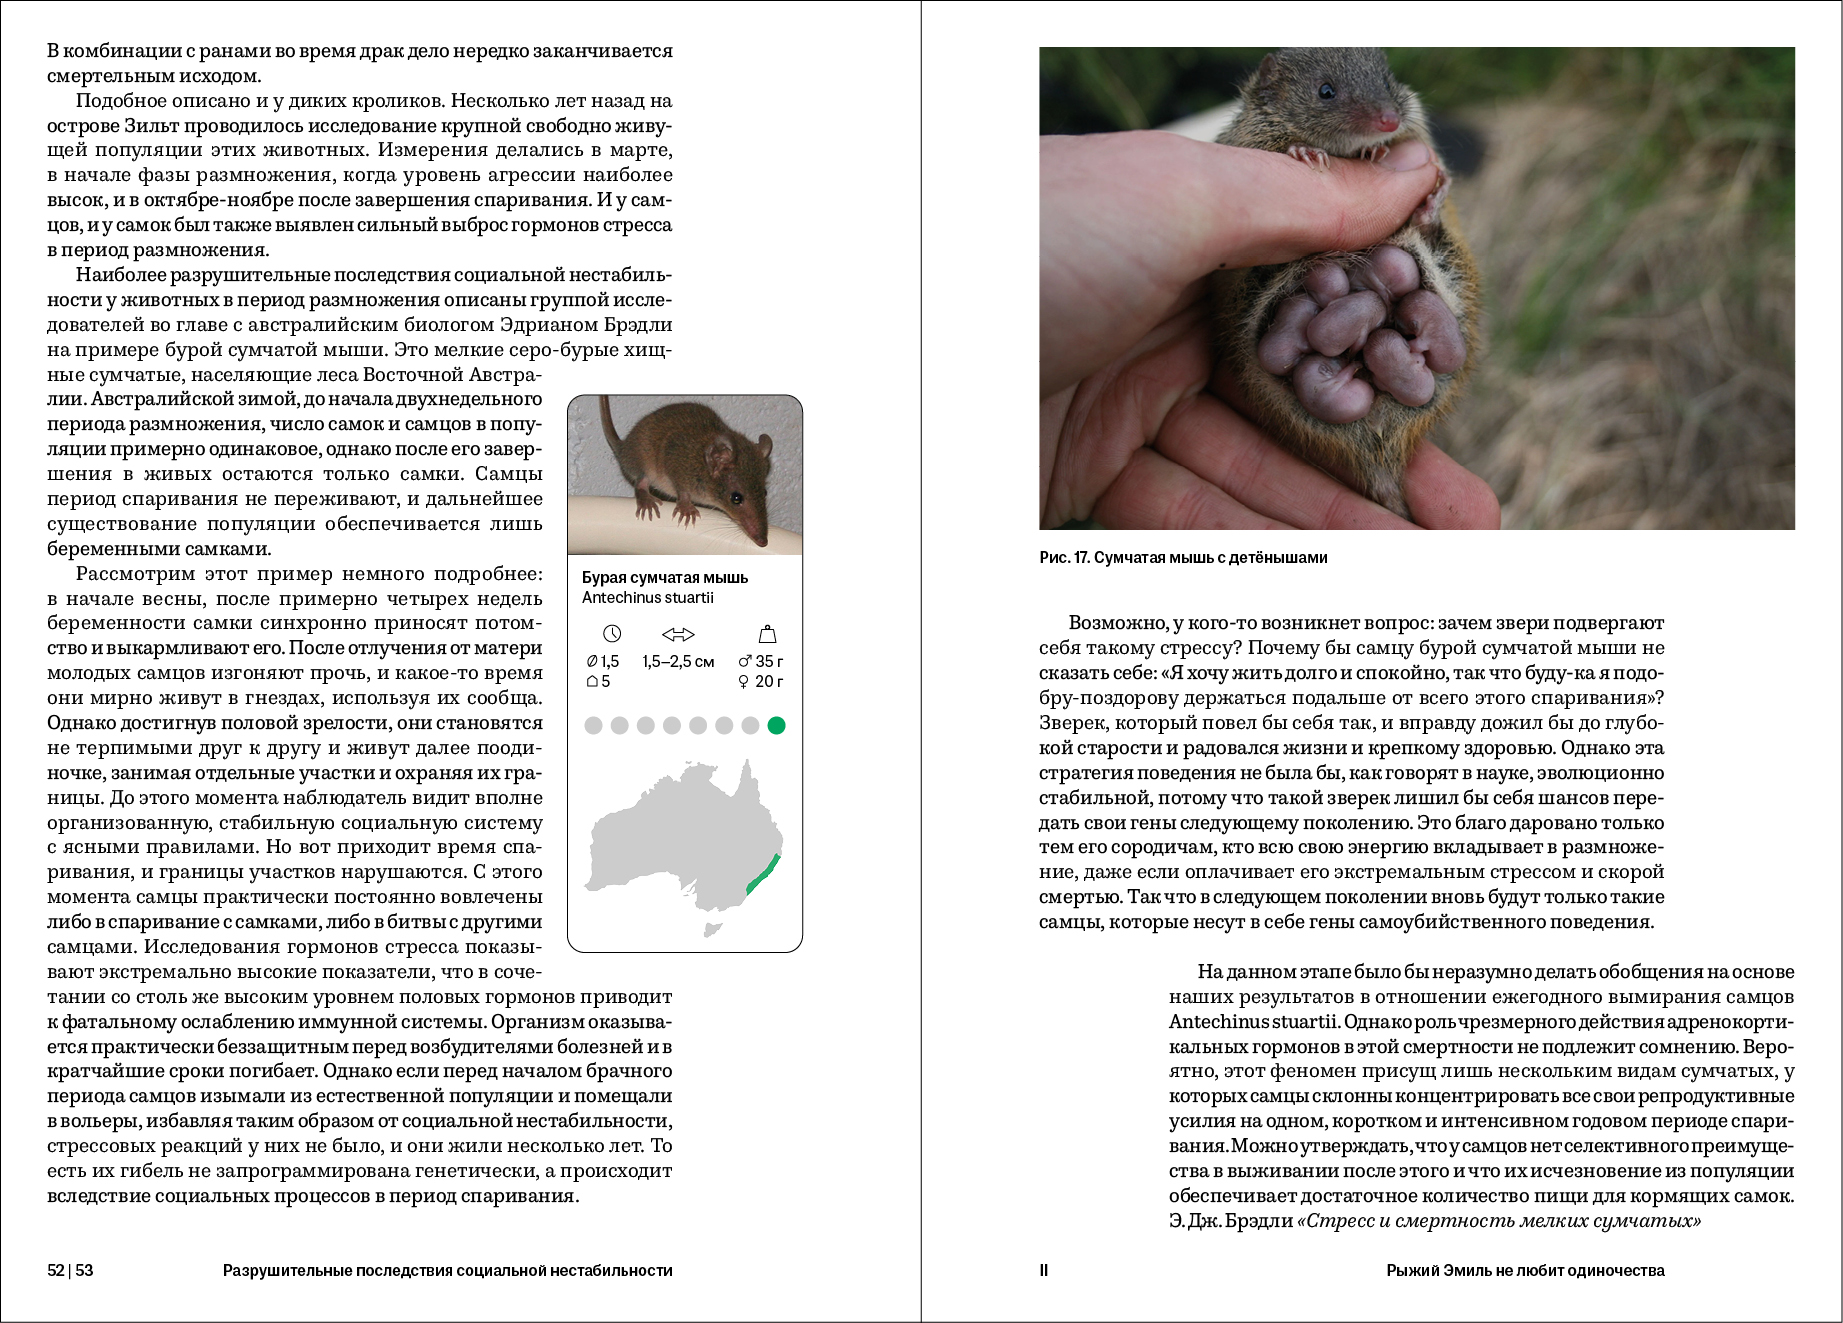This screenshot has height=1323, width=1843.
Task: Select the gray dot left of green dot
Action: 750,726
